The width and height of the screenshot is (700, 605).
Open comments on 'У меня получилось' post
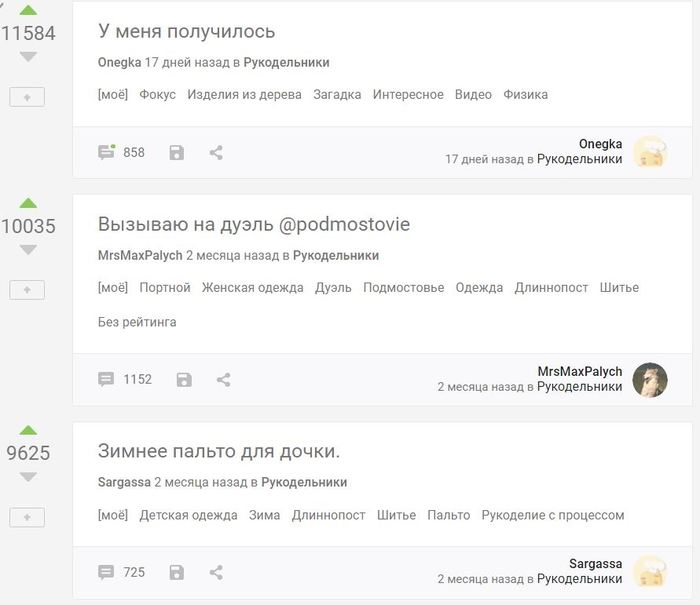point(106,153)
